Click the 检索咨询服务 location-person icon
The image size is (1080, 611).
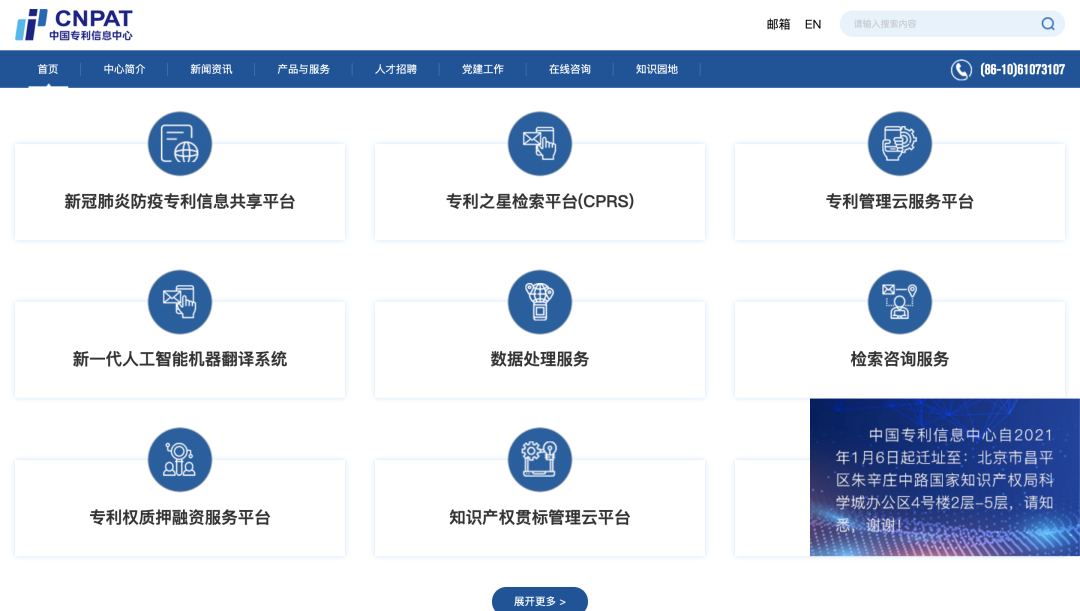click(x=899, y=301)
